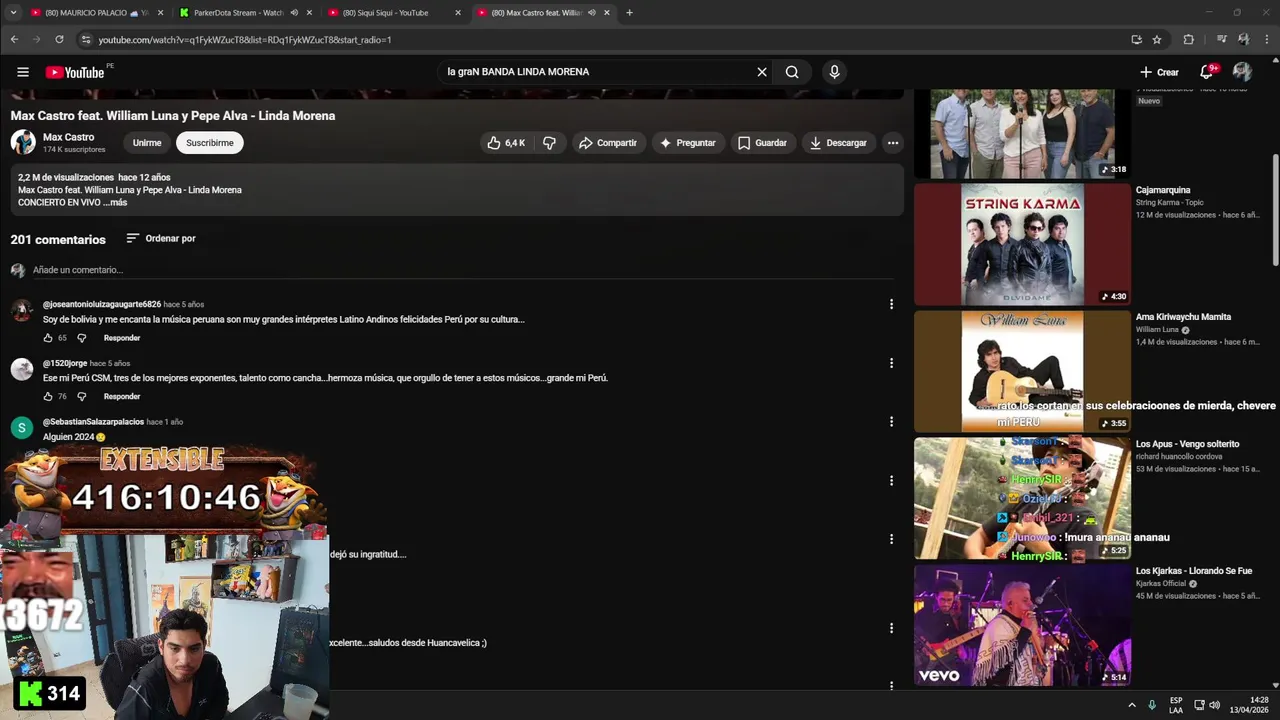The image size is (1280, 720).
Task: Expand the description with ...más
Action: pos(114,203)
